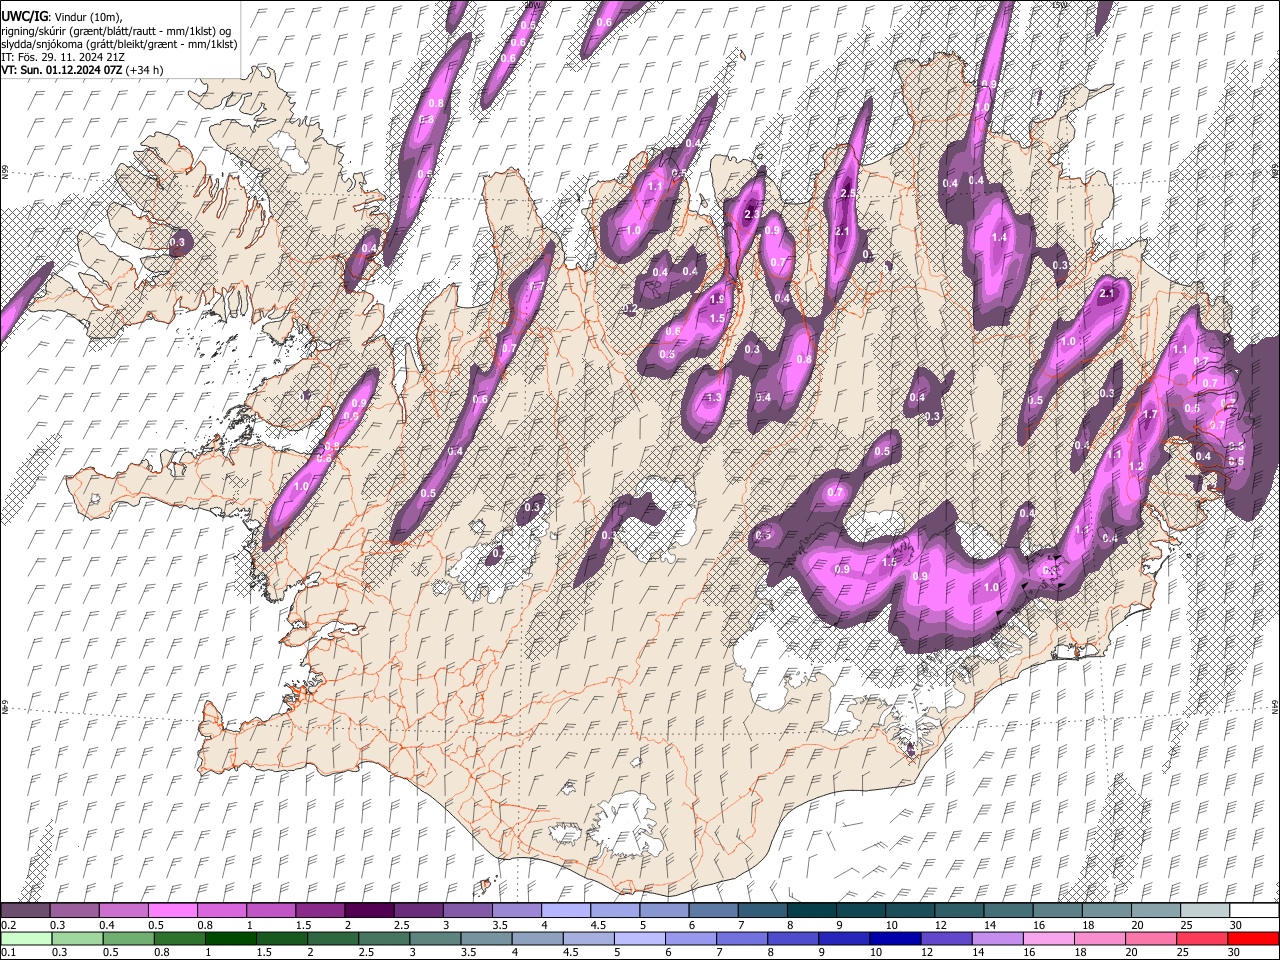
Task: Select the bright red 30 rain legend swatch
Action: coord(1253,938)
